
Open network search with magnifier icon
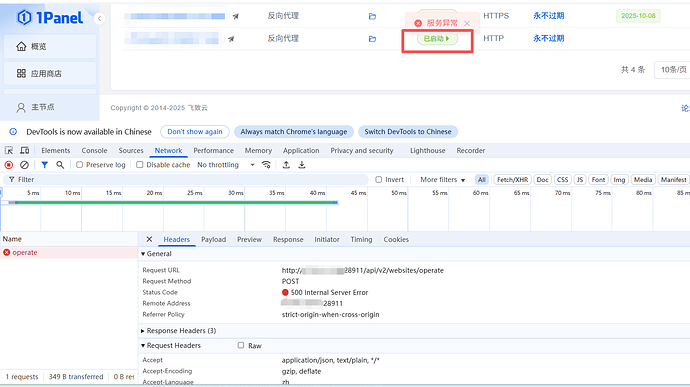point(60,165)
